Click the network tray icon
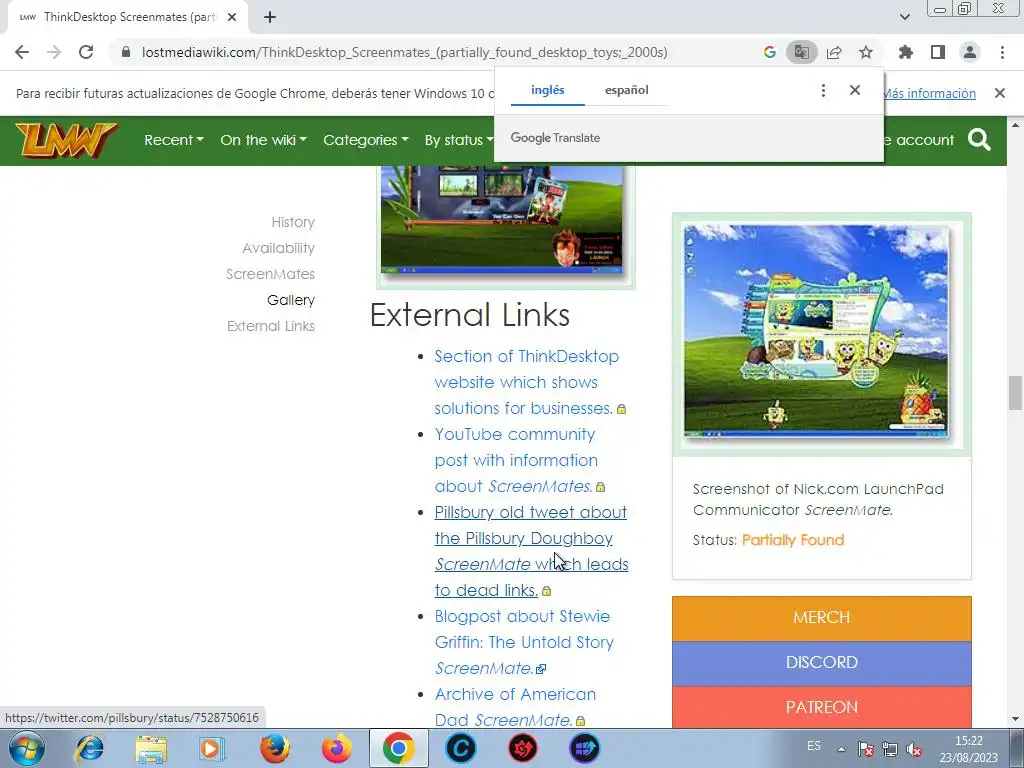This screenshot has height=768, width=1024. point(889,749)
